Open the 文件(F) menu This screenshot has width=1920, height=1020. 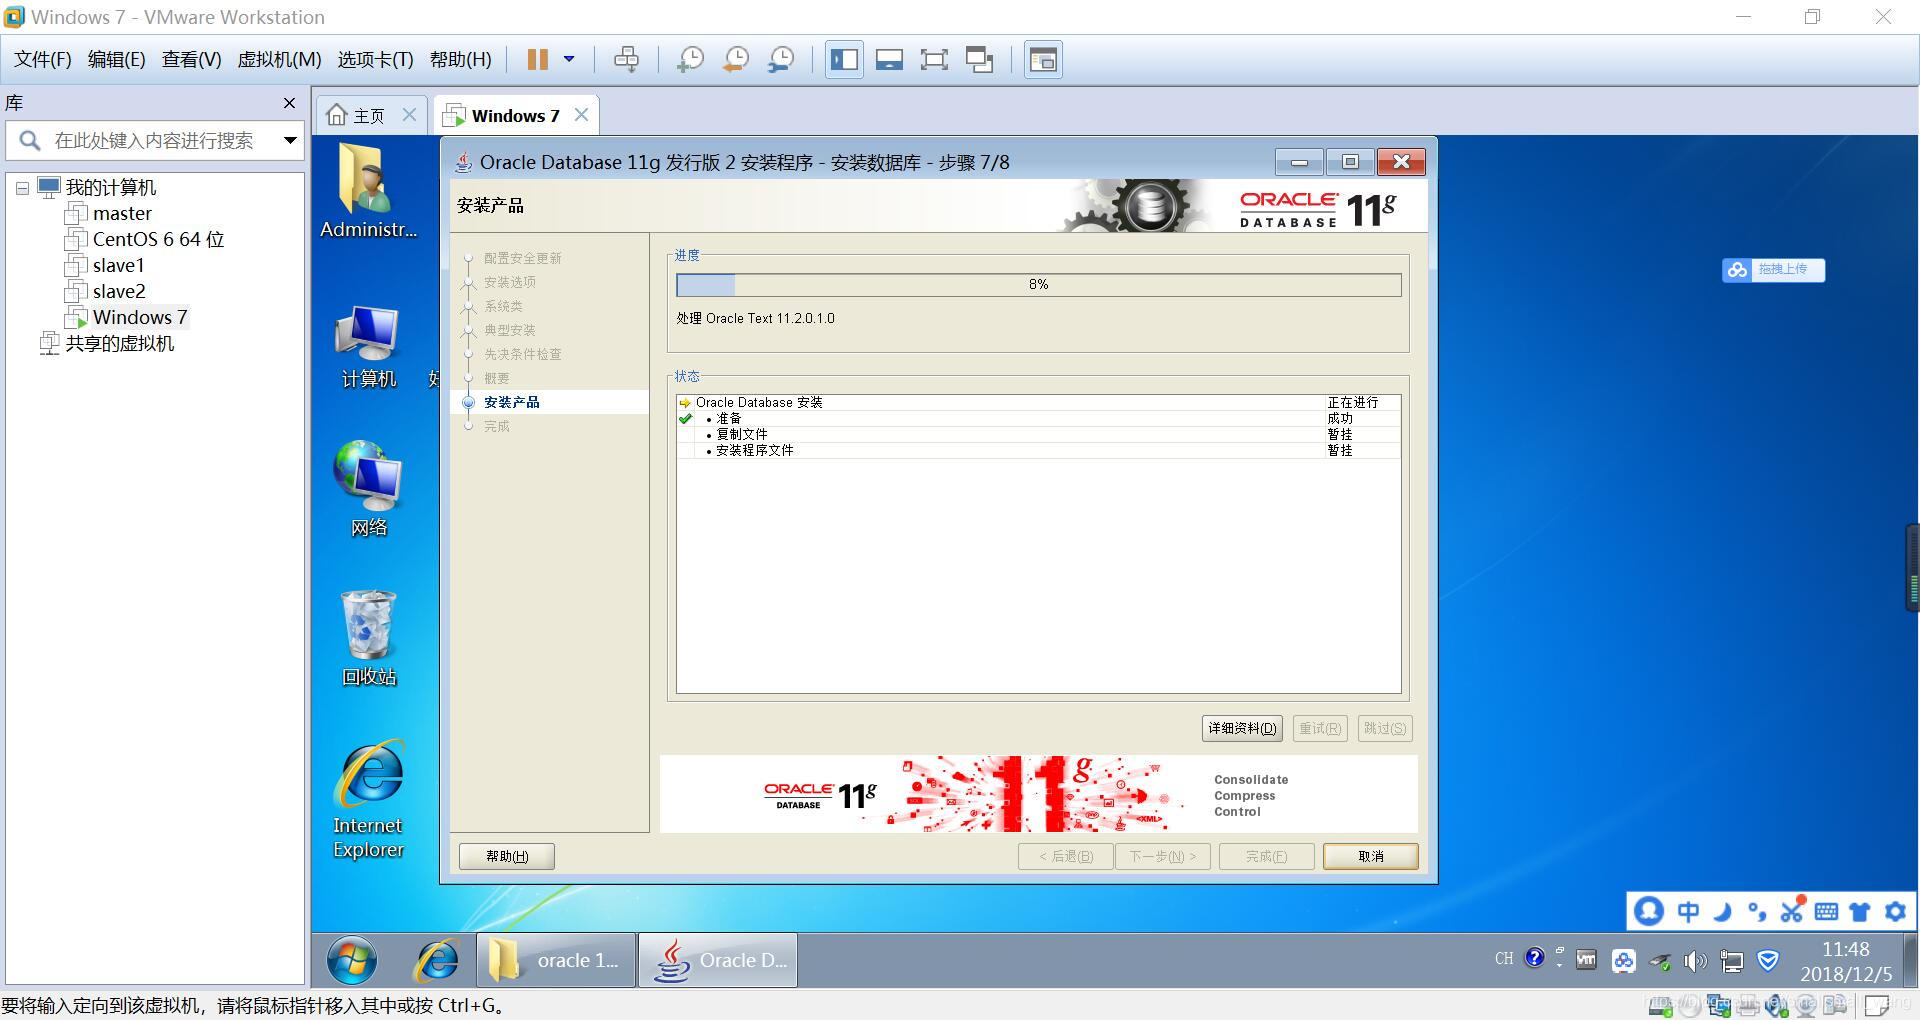click(x=43, y=60)
